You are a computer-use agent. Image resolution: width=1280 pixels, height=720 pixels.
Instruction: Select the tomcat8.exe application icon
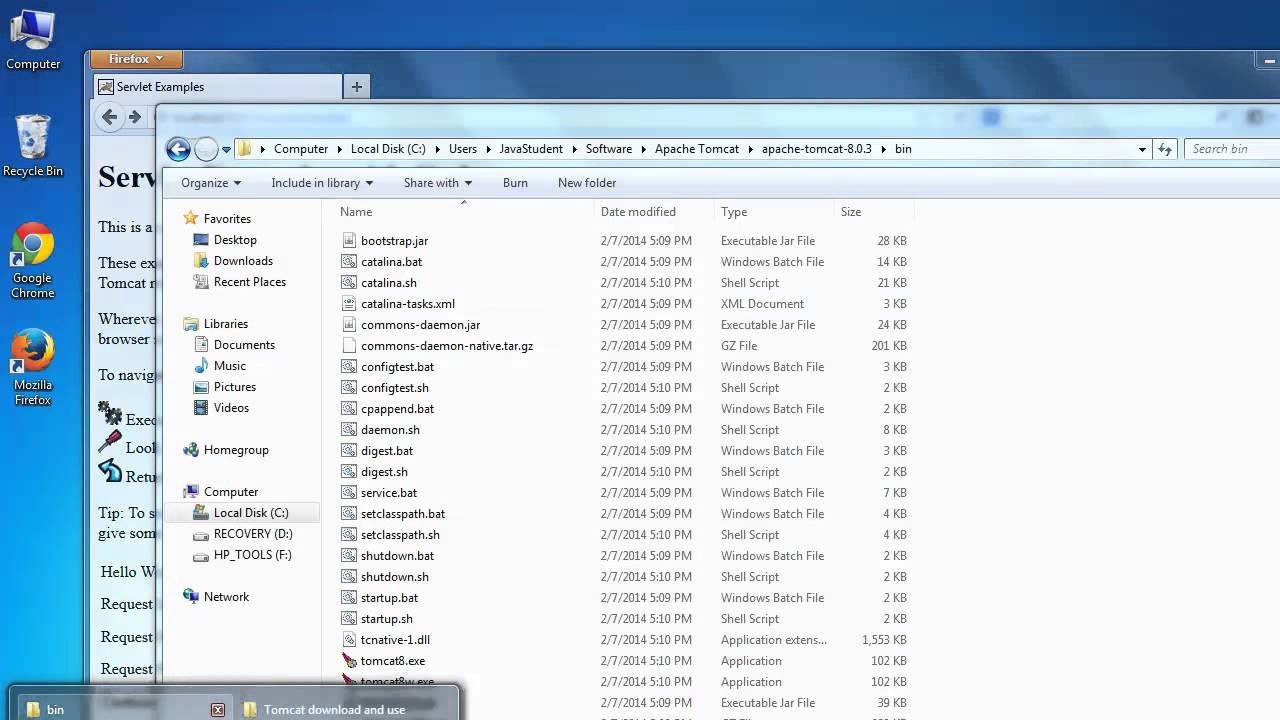point(349,661)
